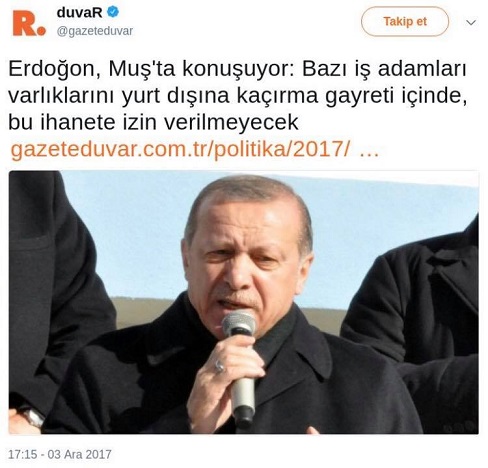Click the 17:15 time in the timestamp
This screenshot has height=468, width=488.
23,454
